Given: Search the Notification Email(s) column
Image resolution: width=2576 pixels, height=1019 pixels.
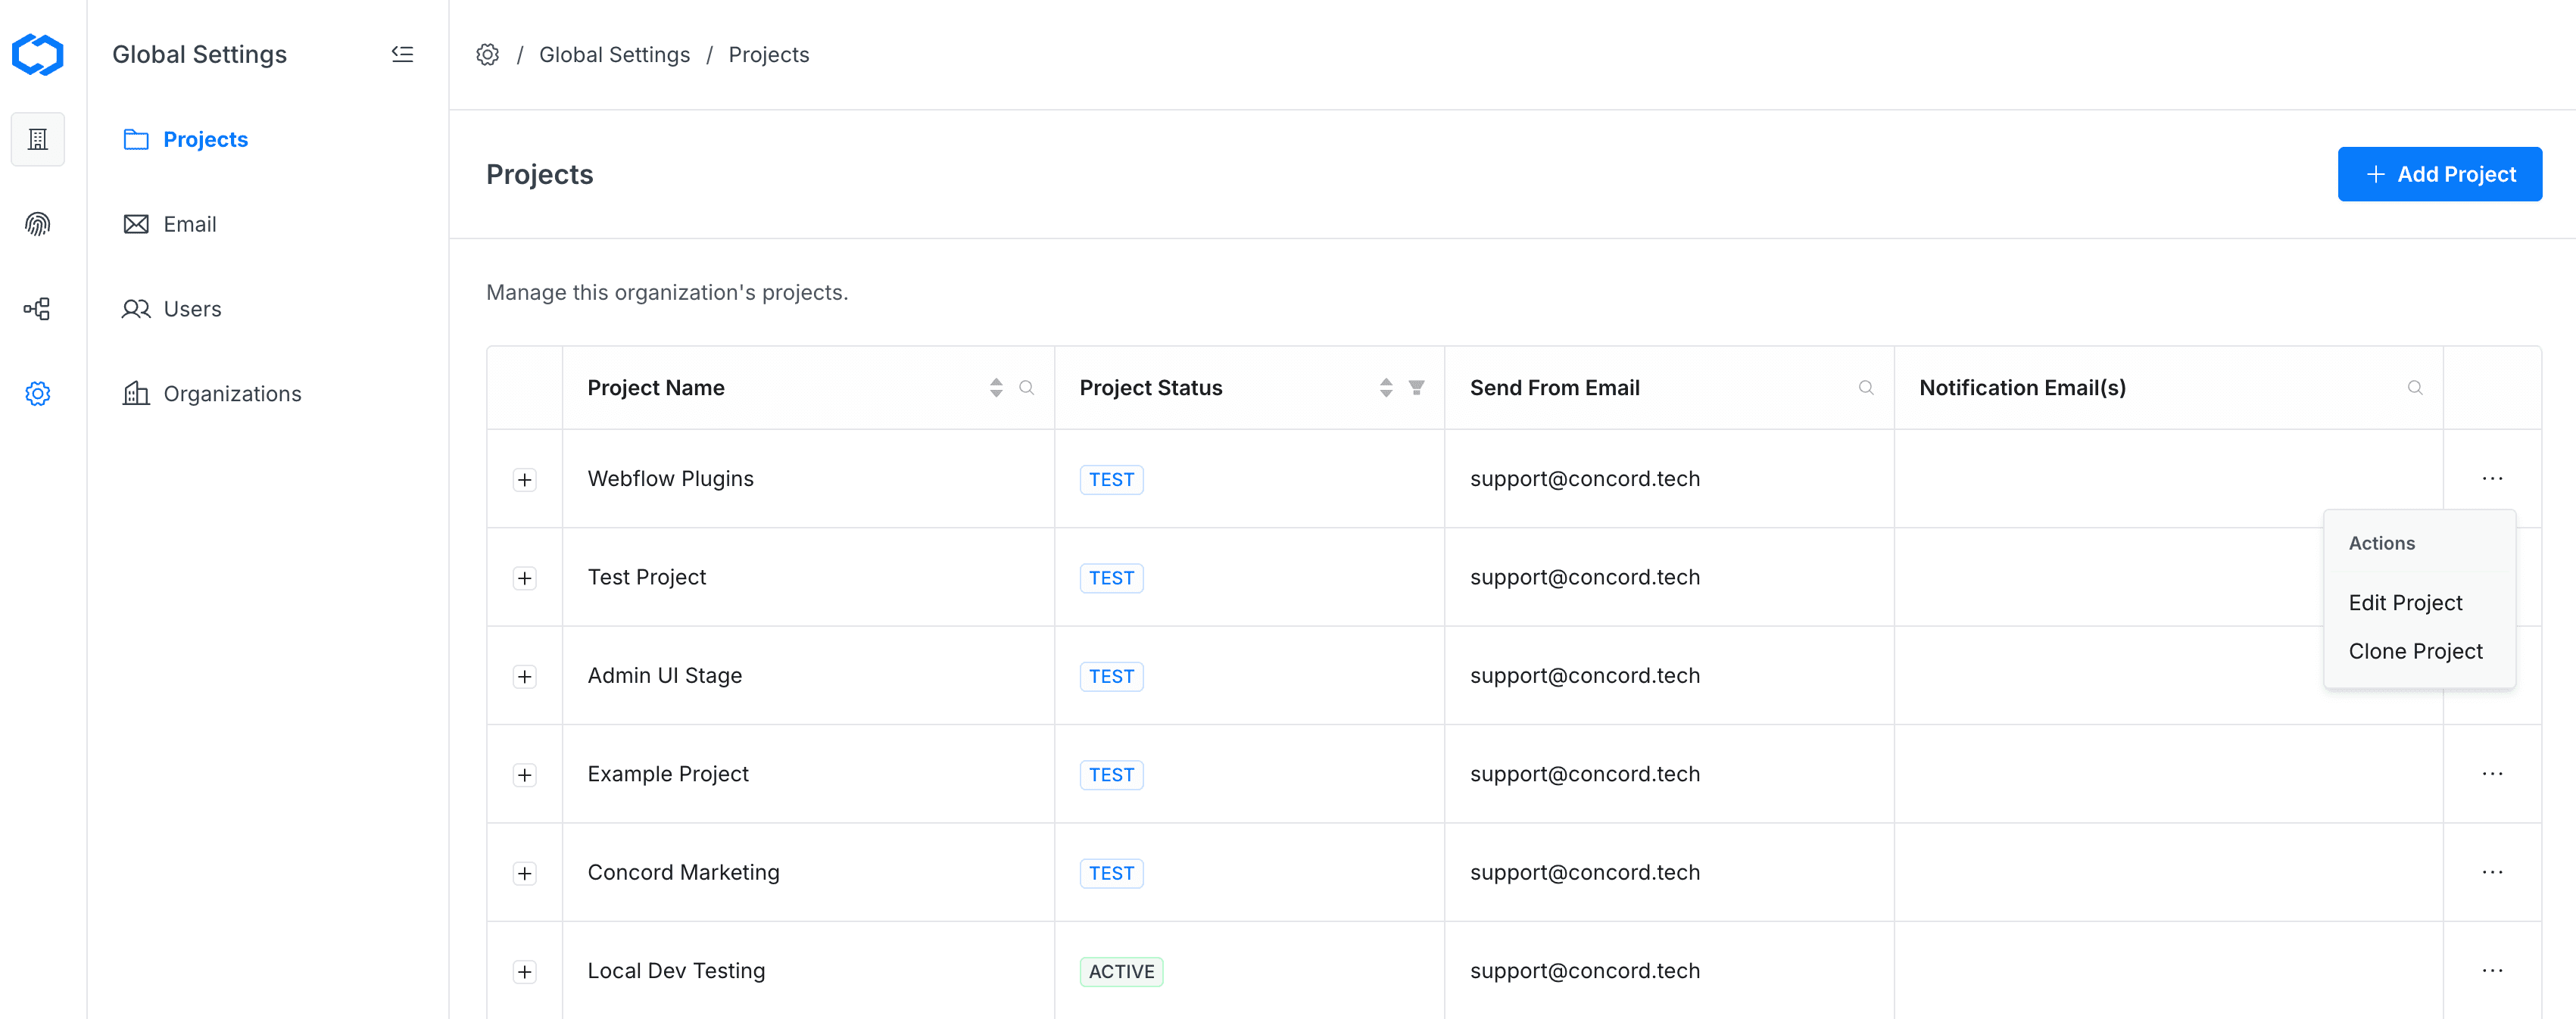Looking at the screenshot, I should pos(2414,388).
